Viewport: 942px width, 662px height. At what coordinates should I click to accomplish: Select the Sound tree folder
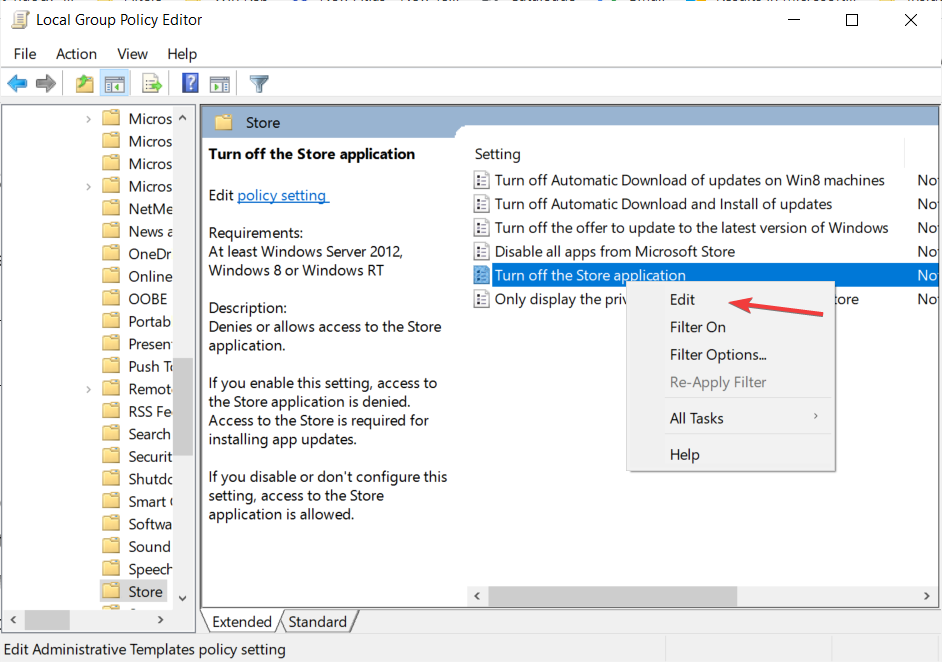(150, 547)
